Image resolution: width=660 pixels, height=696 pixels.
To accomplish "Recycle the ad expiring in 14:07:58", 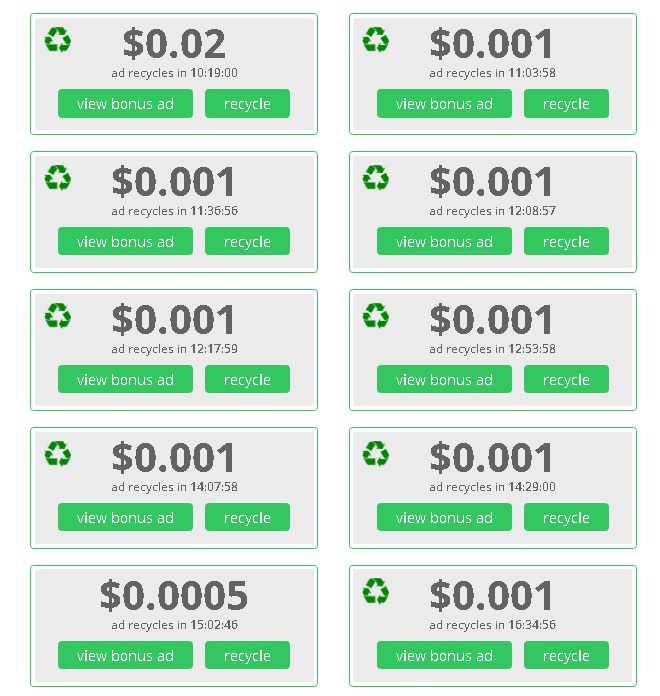I will click(x=247, y=518).
